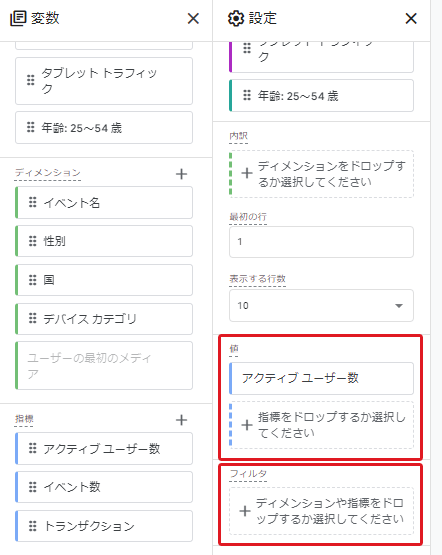
Task: Click the 最初の行 input field
Action: tap(321, 242)
